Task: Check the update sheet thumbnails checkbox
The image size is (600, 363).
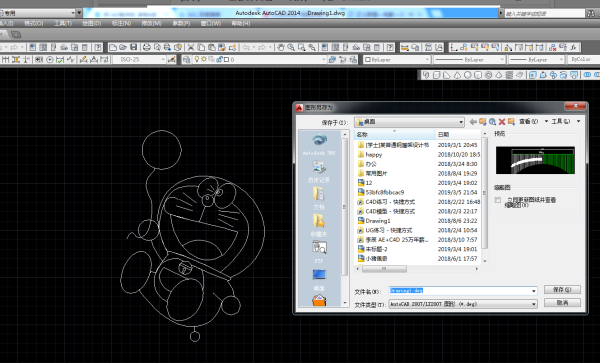Action: click(x=498, y=200)
